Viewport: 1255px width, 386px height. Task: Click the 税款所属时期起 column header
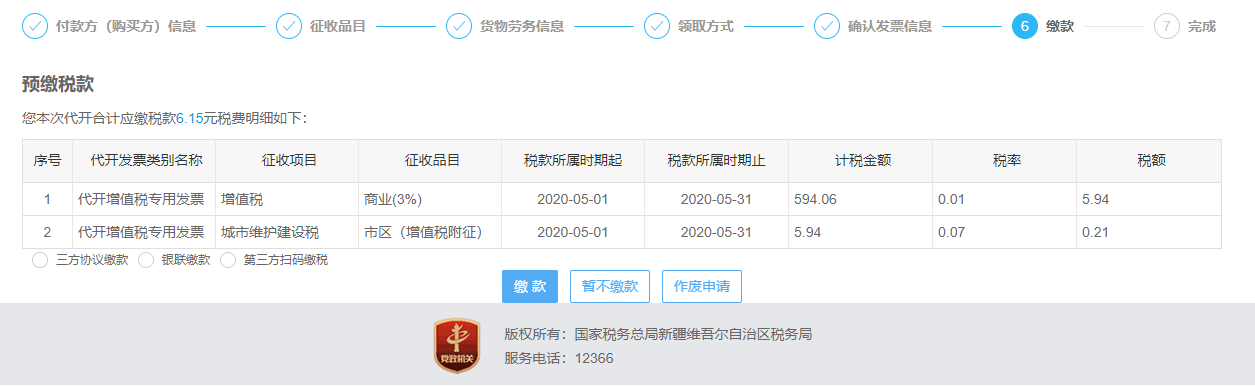573,161
